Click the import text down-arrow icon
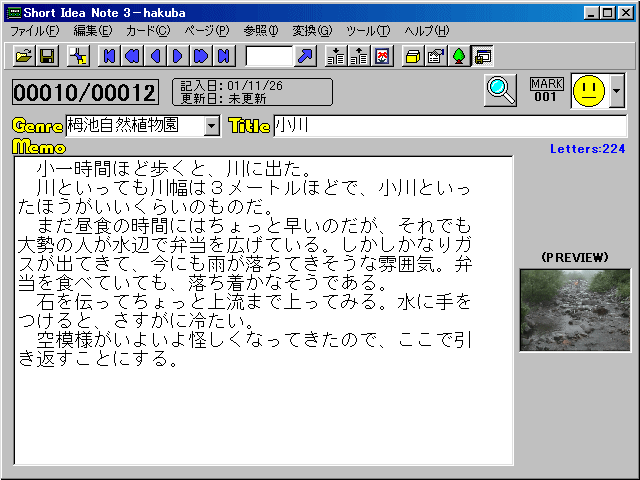The width and height of the screenshot is (640, 480). click(336, 56)
